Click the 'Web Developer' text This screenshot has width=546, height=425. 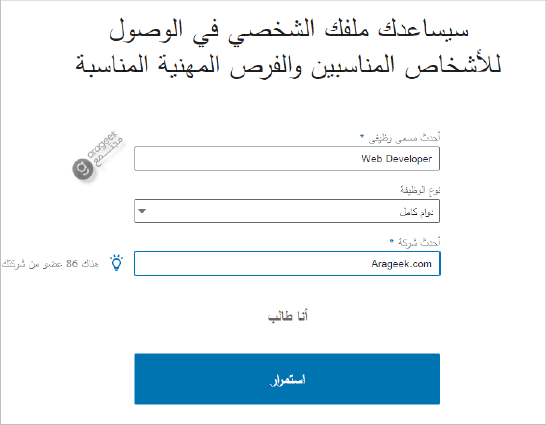point(397,159)
